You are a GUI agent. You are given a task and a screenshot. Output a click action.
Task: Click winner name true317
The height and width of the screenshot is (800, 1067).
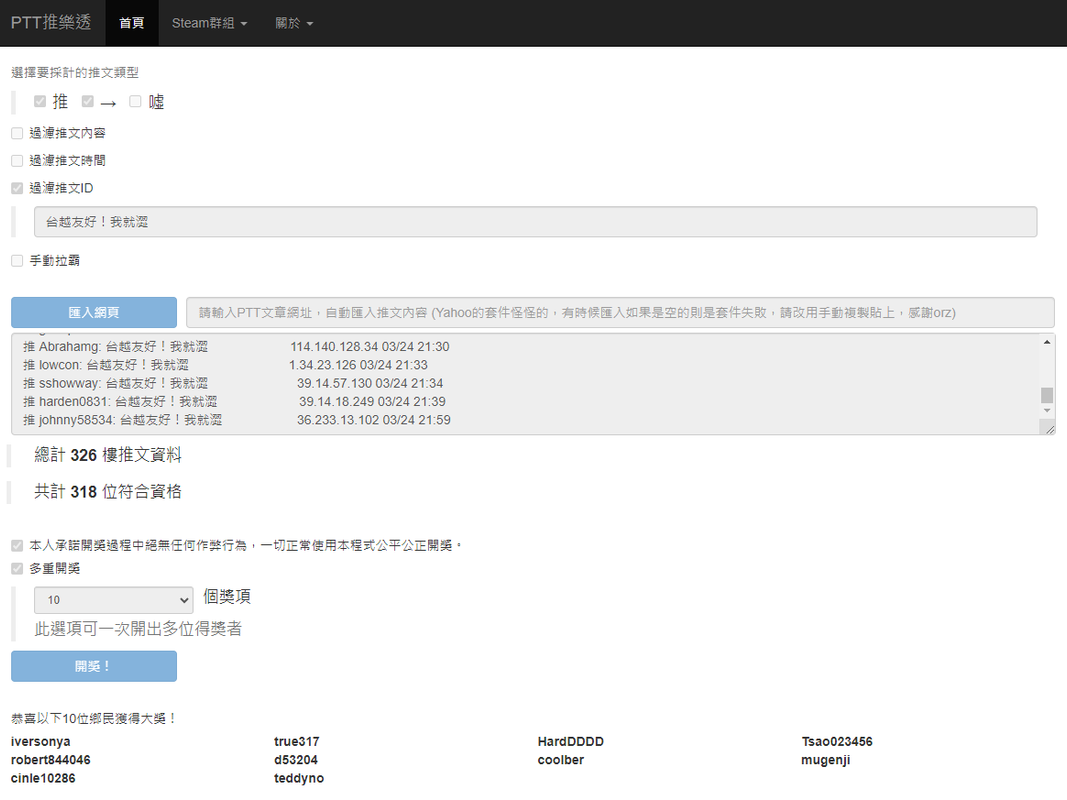(297, 742)
